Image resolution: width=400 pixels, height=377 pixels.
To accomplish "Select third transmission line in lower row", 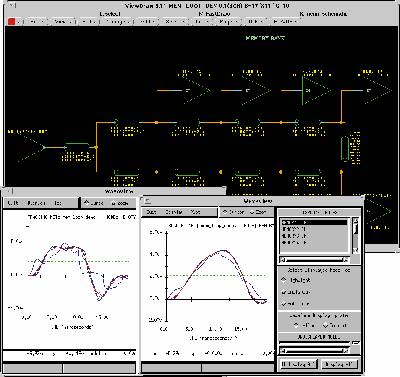I will pos(248,173).
